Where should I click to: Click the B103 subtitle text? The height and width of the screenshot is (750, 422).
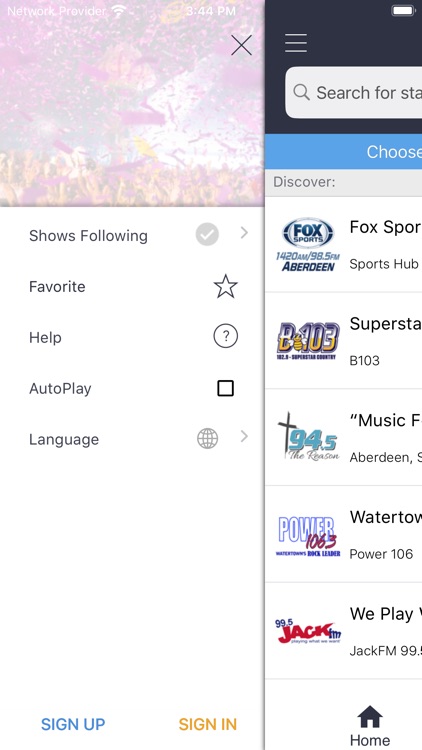(365, 360)
